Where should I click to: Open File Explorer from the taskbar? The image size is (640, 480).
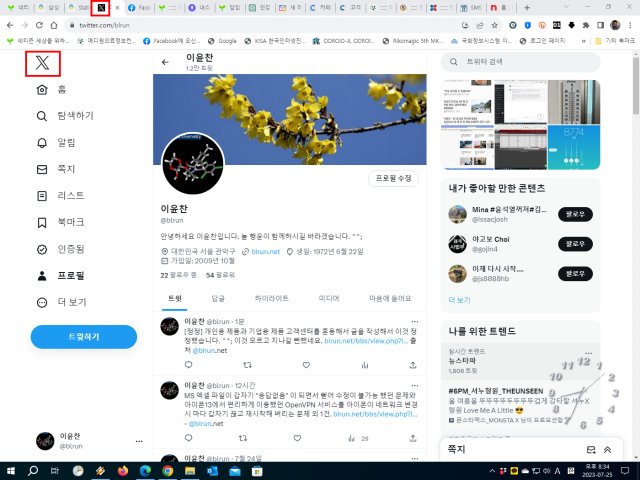pyautogui.click(x=190, y=471)
